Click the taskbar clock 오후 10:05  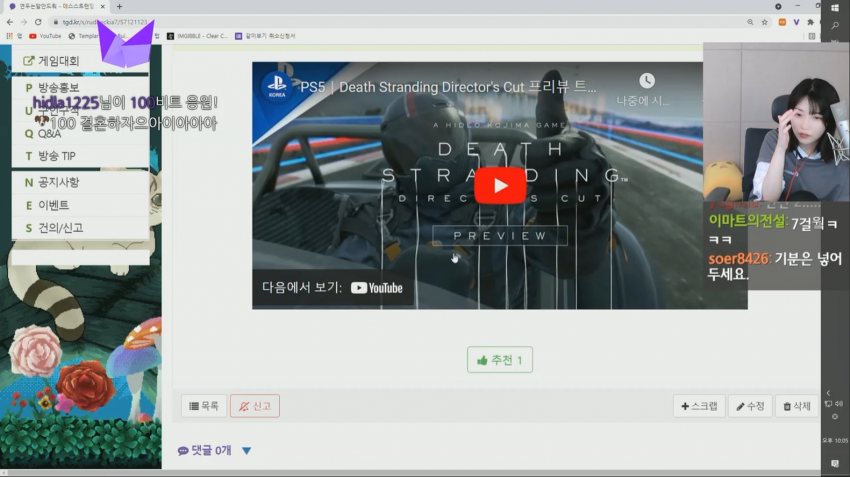pos(835,441)
